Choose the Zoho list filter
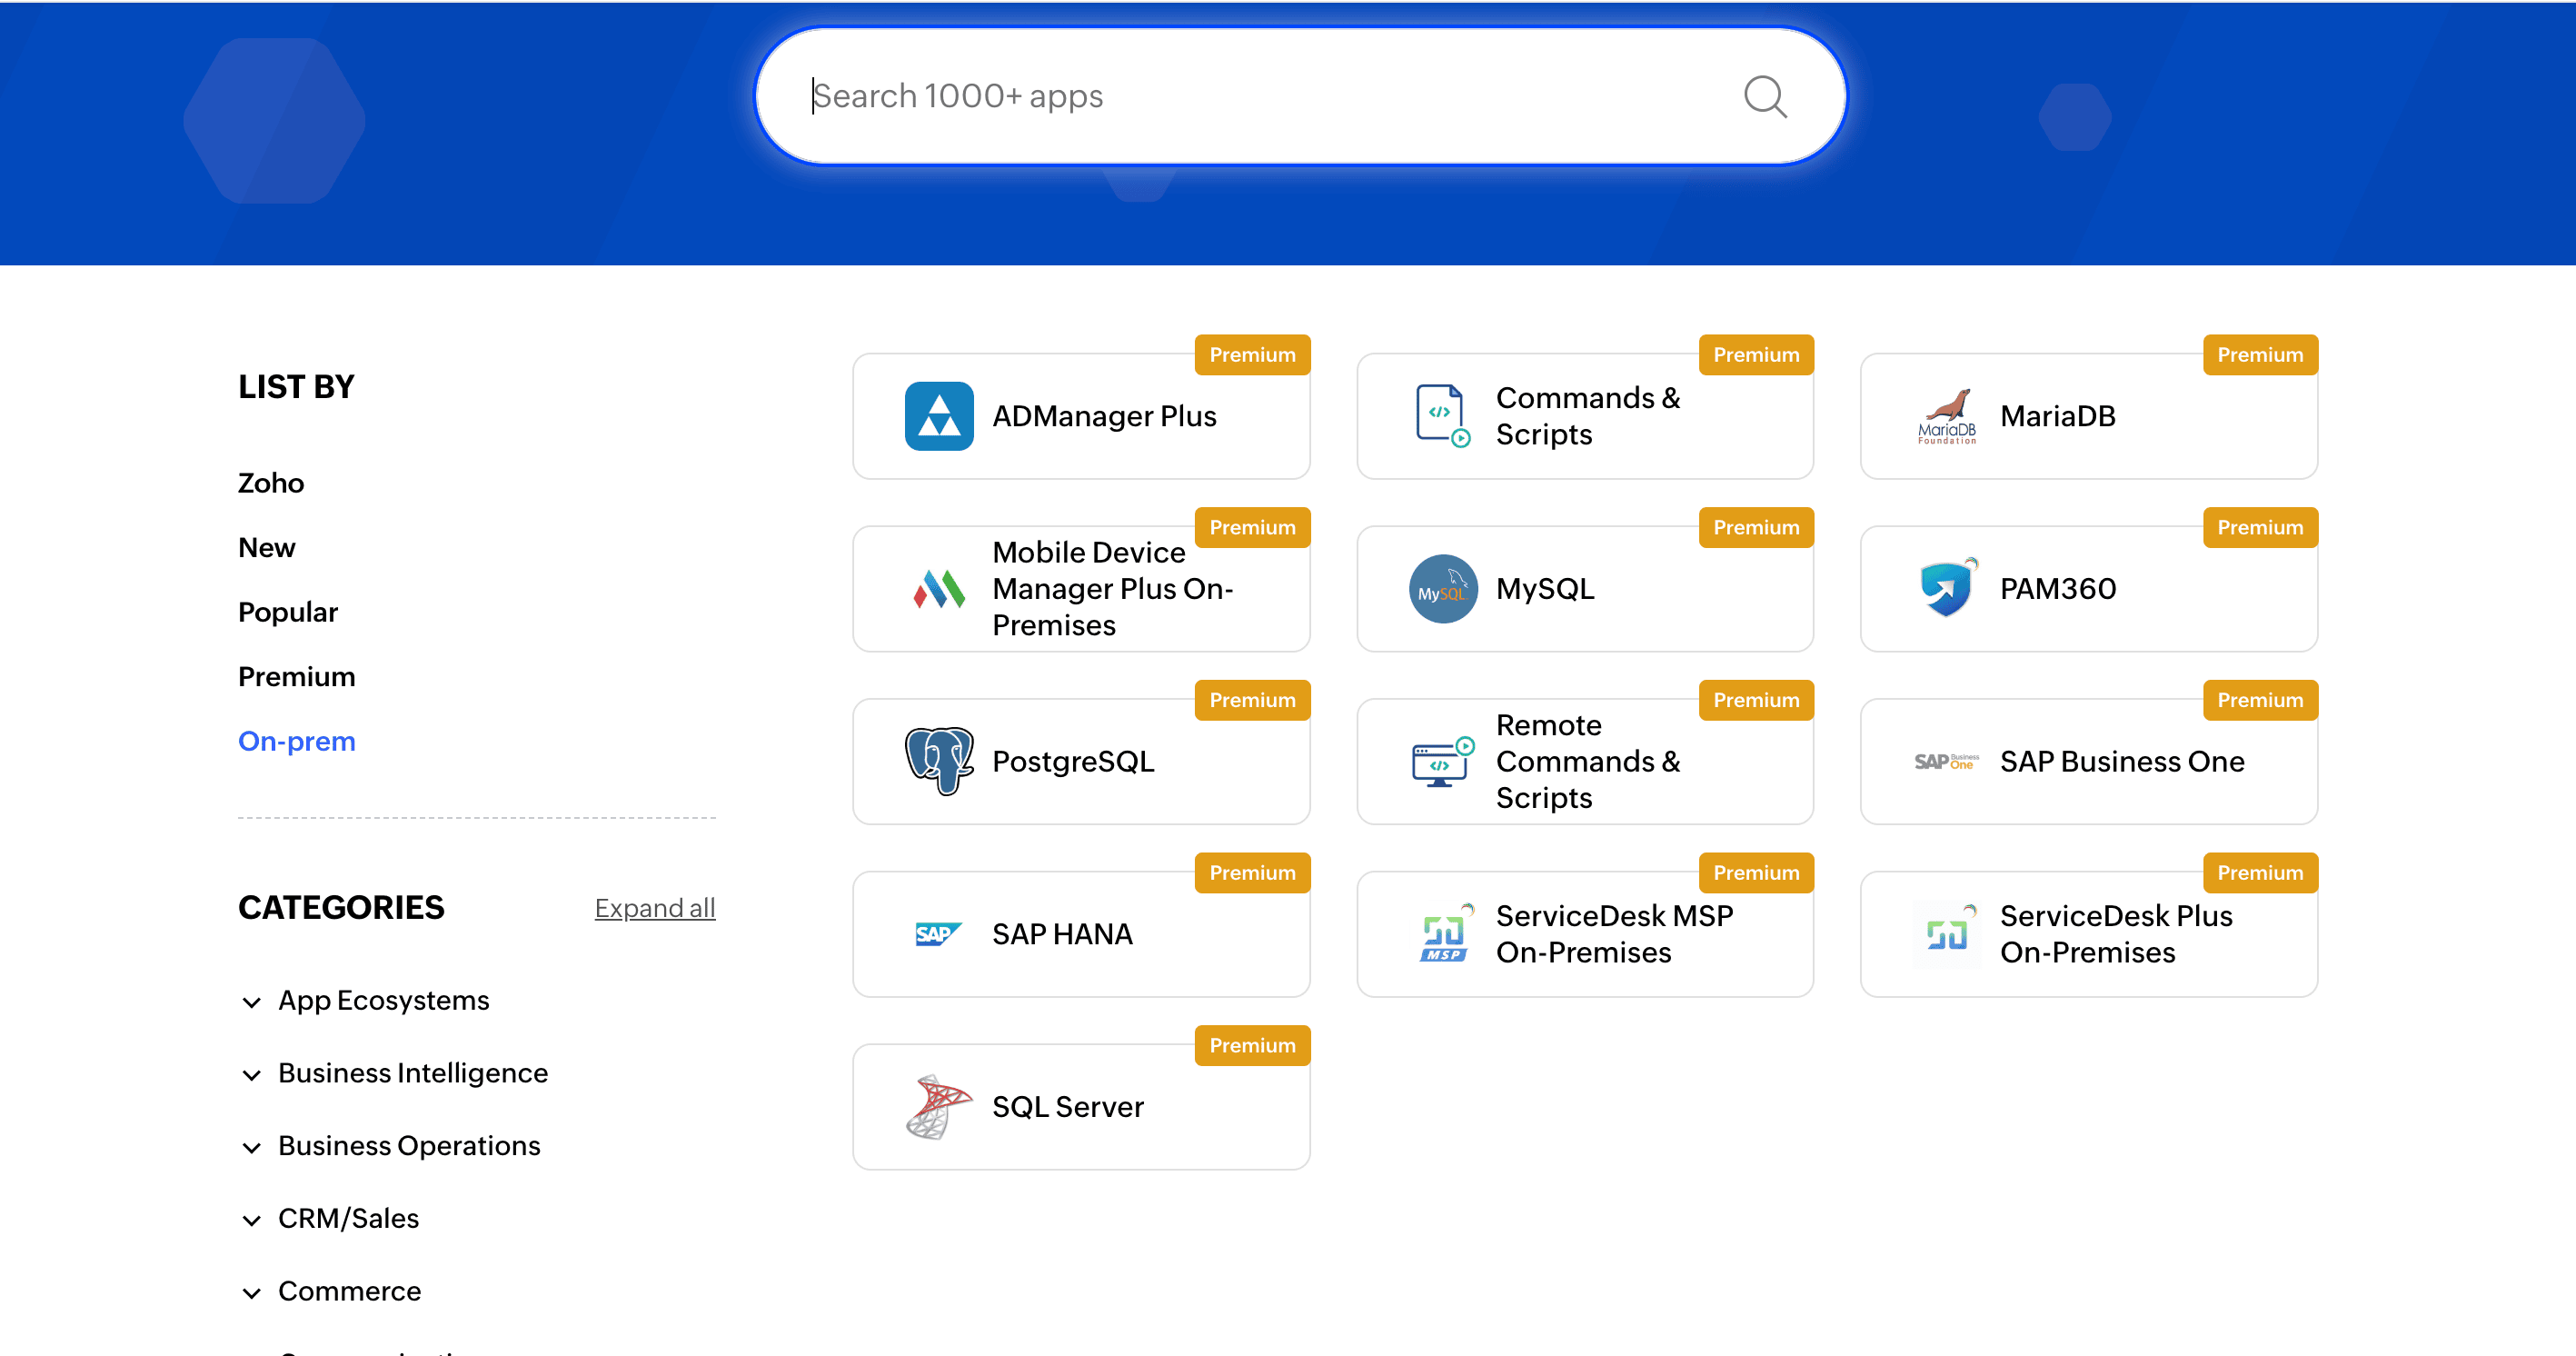Viewport: 2576px width, 1356px height. tap(270, 483)
